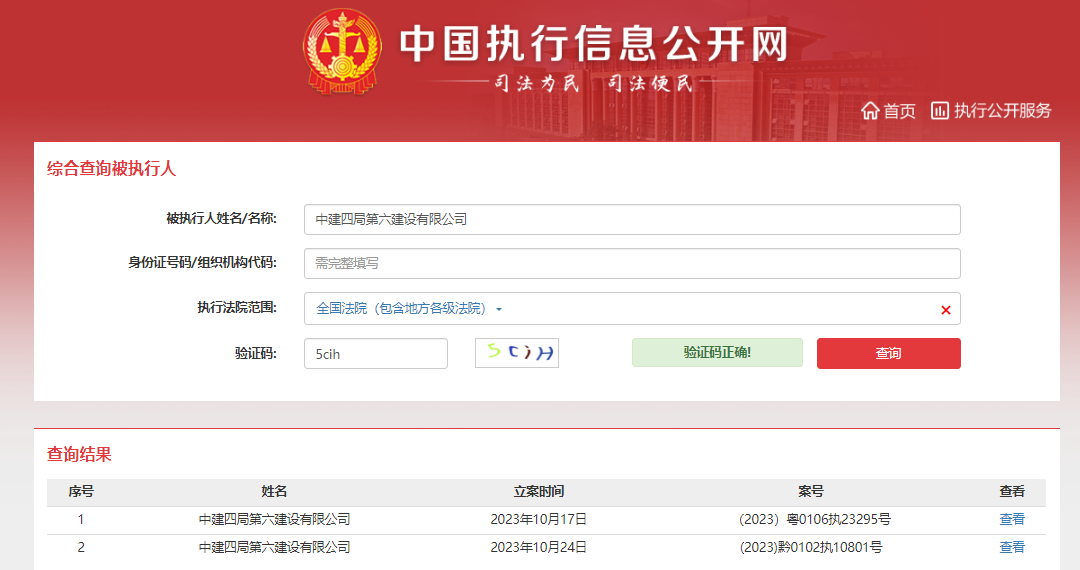The image size is (1080, 570).
Task: Click the red 查询 button
Action: (x=889, y=353)
